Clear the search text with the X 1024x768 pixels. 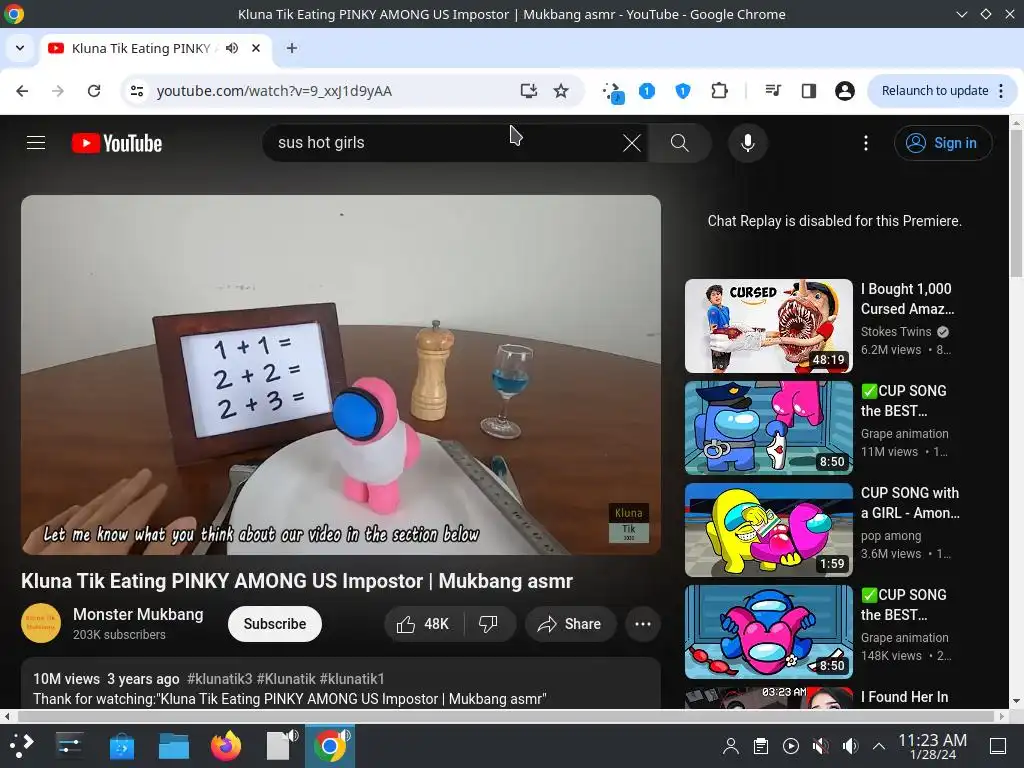(632, 142)
